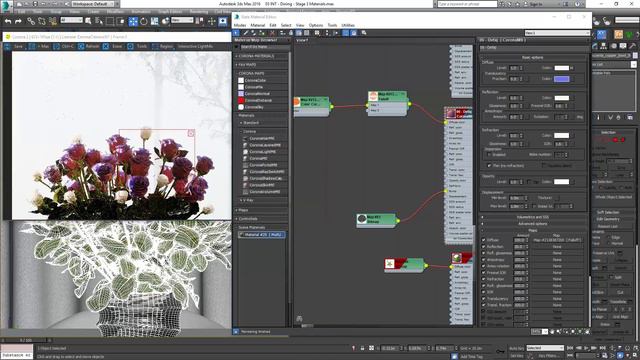Viewport: 640px width, 360px height.
Task: Enable Caustics (slow) checkbox
Action: tap(544, 166)
